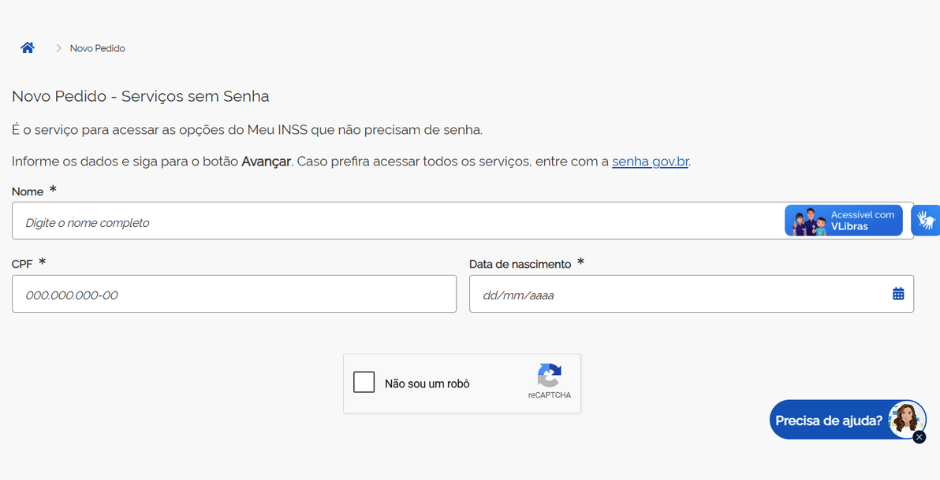Open the virtual assistant avatar
This screenshot has width=940, height=480.
tap(906, 418)
